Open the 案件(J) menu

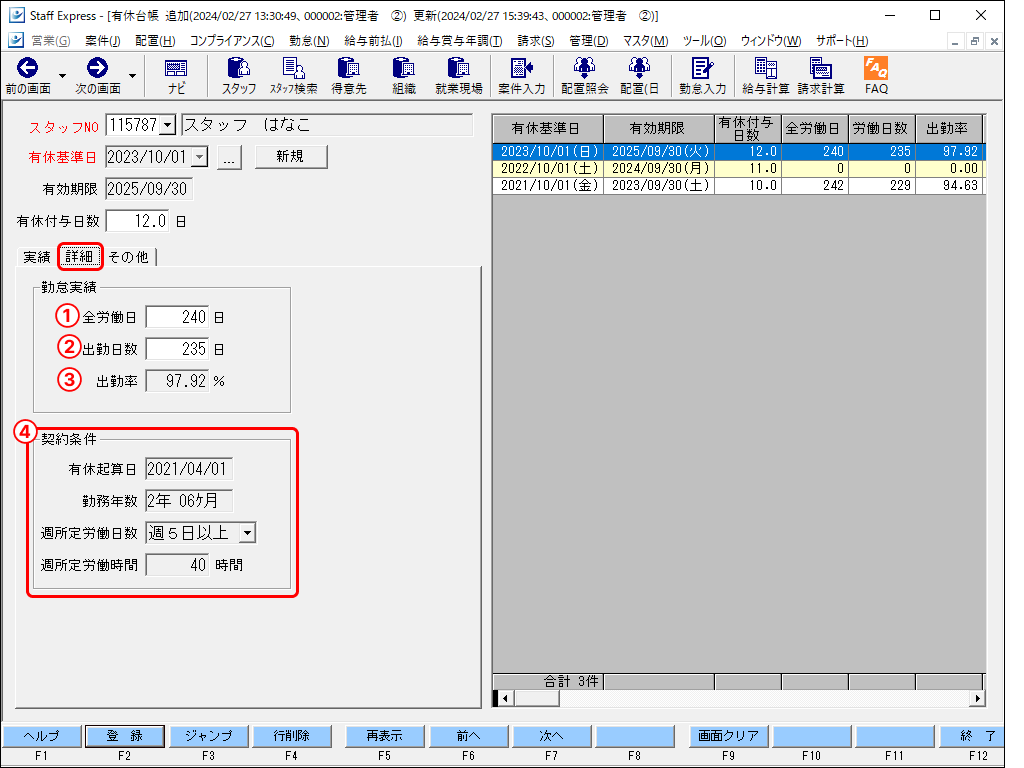pos(103,40)
